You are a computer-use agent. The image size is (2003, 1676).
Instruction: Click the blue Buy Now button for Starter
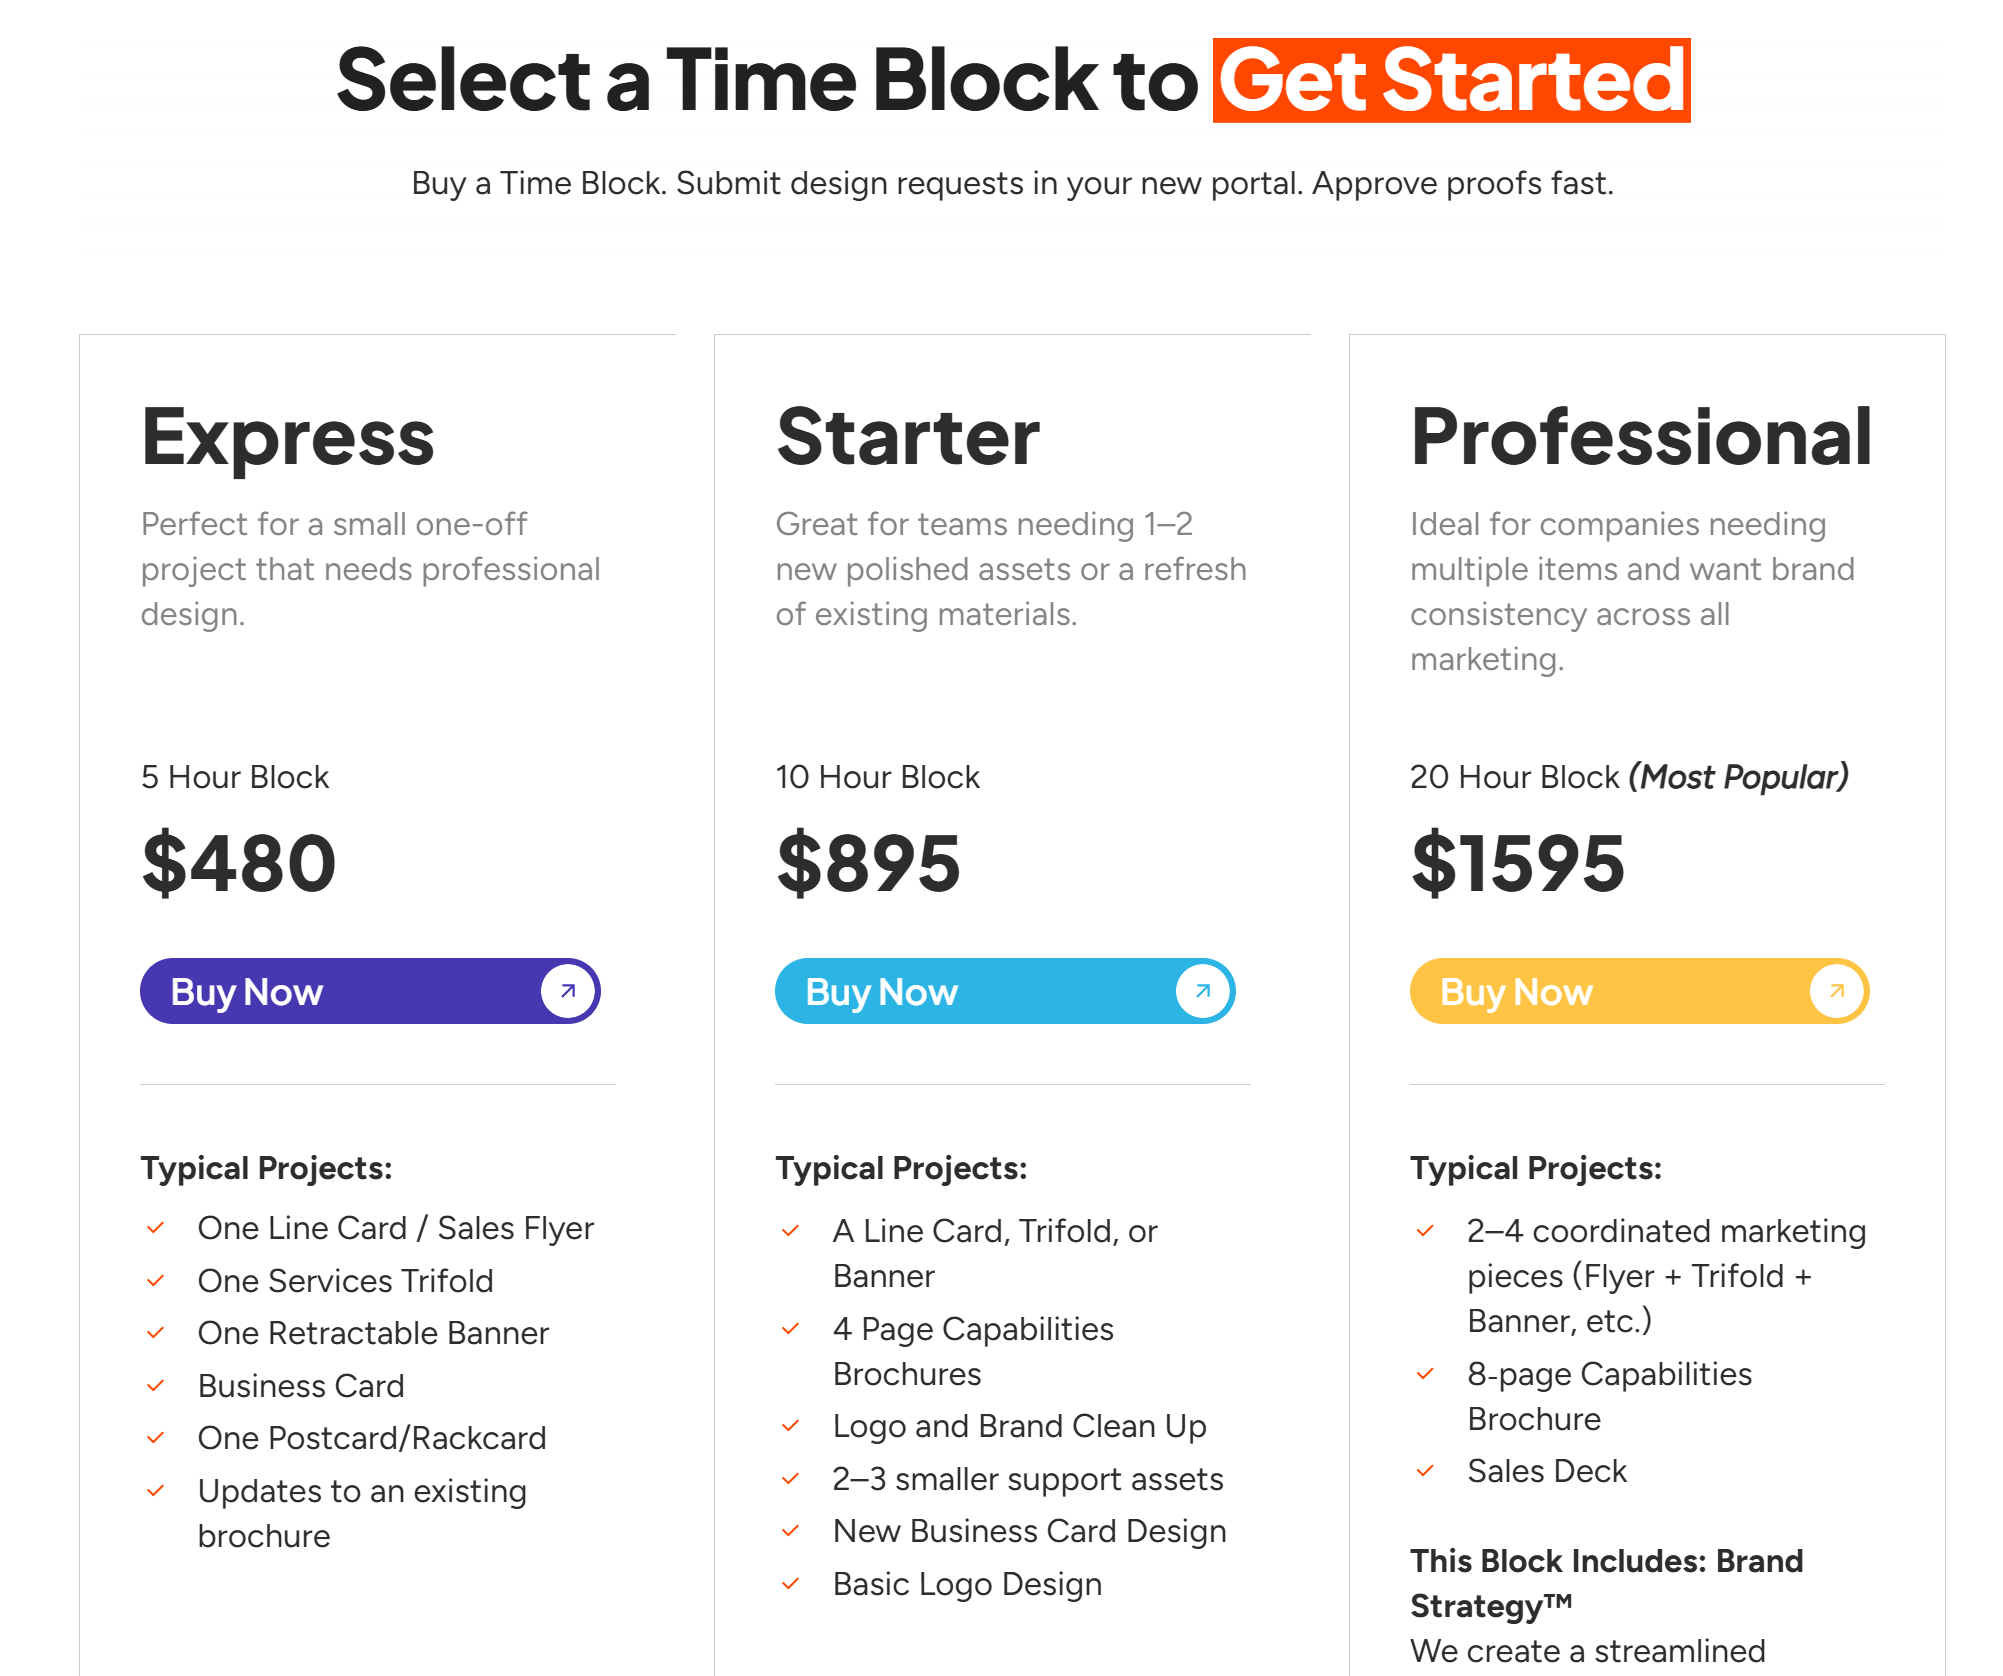(975, 991)
